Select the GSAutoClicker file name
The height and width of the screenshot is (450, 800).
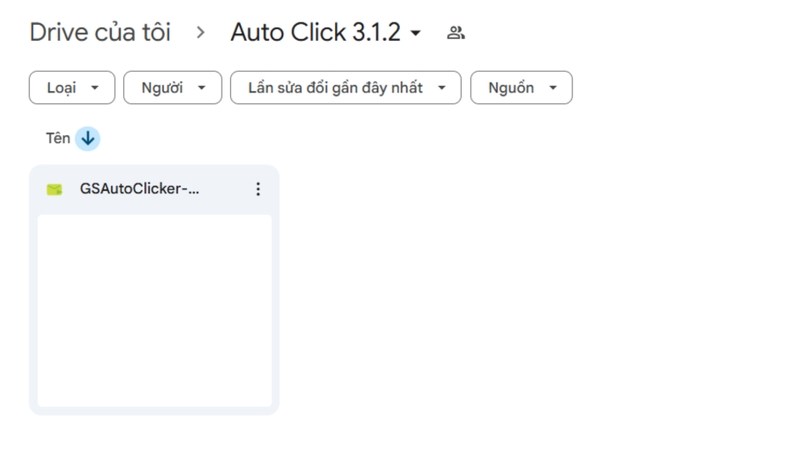click(139, 189)
